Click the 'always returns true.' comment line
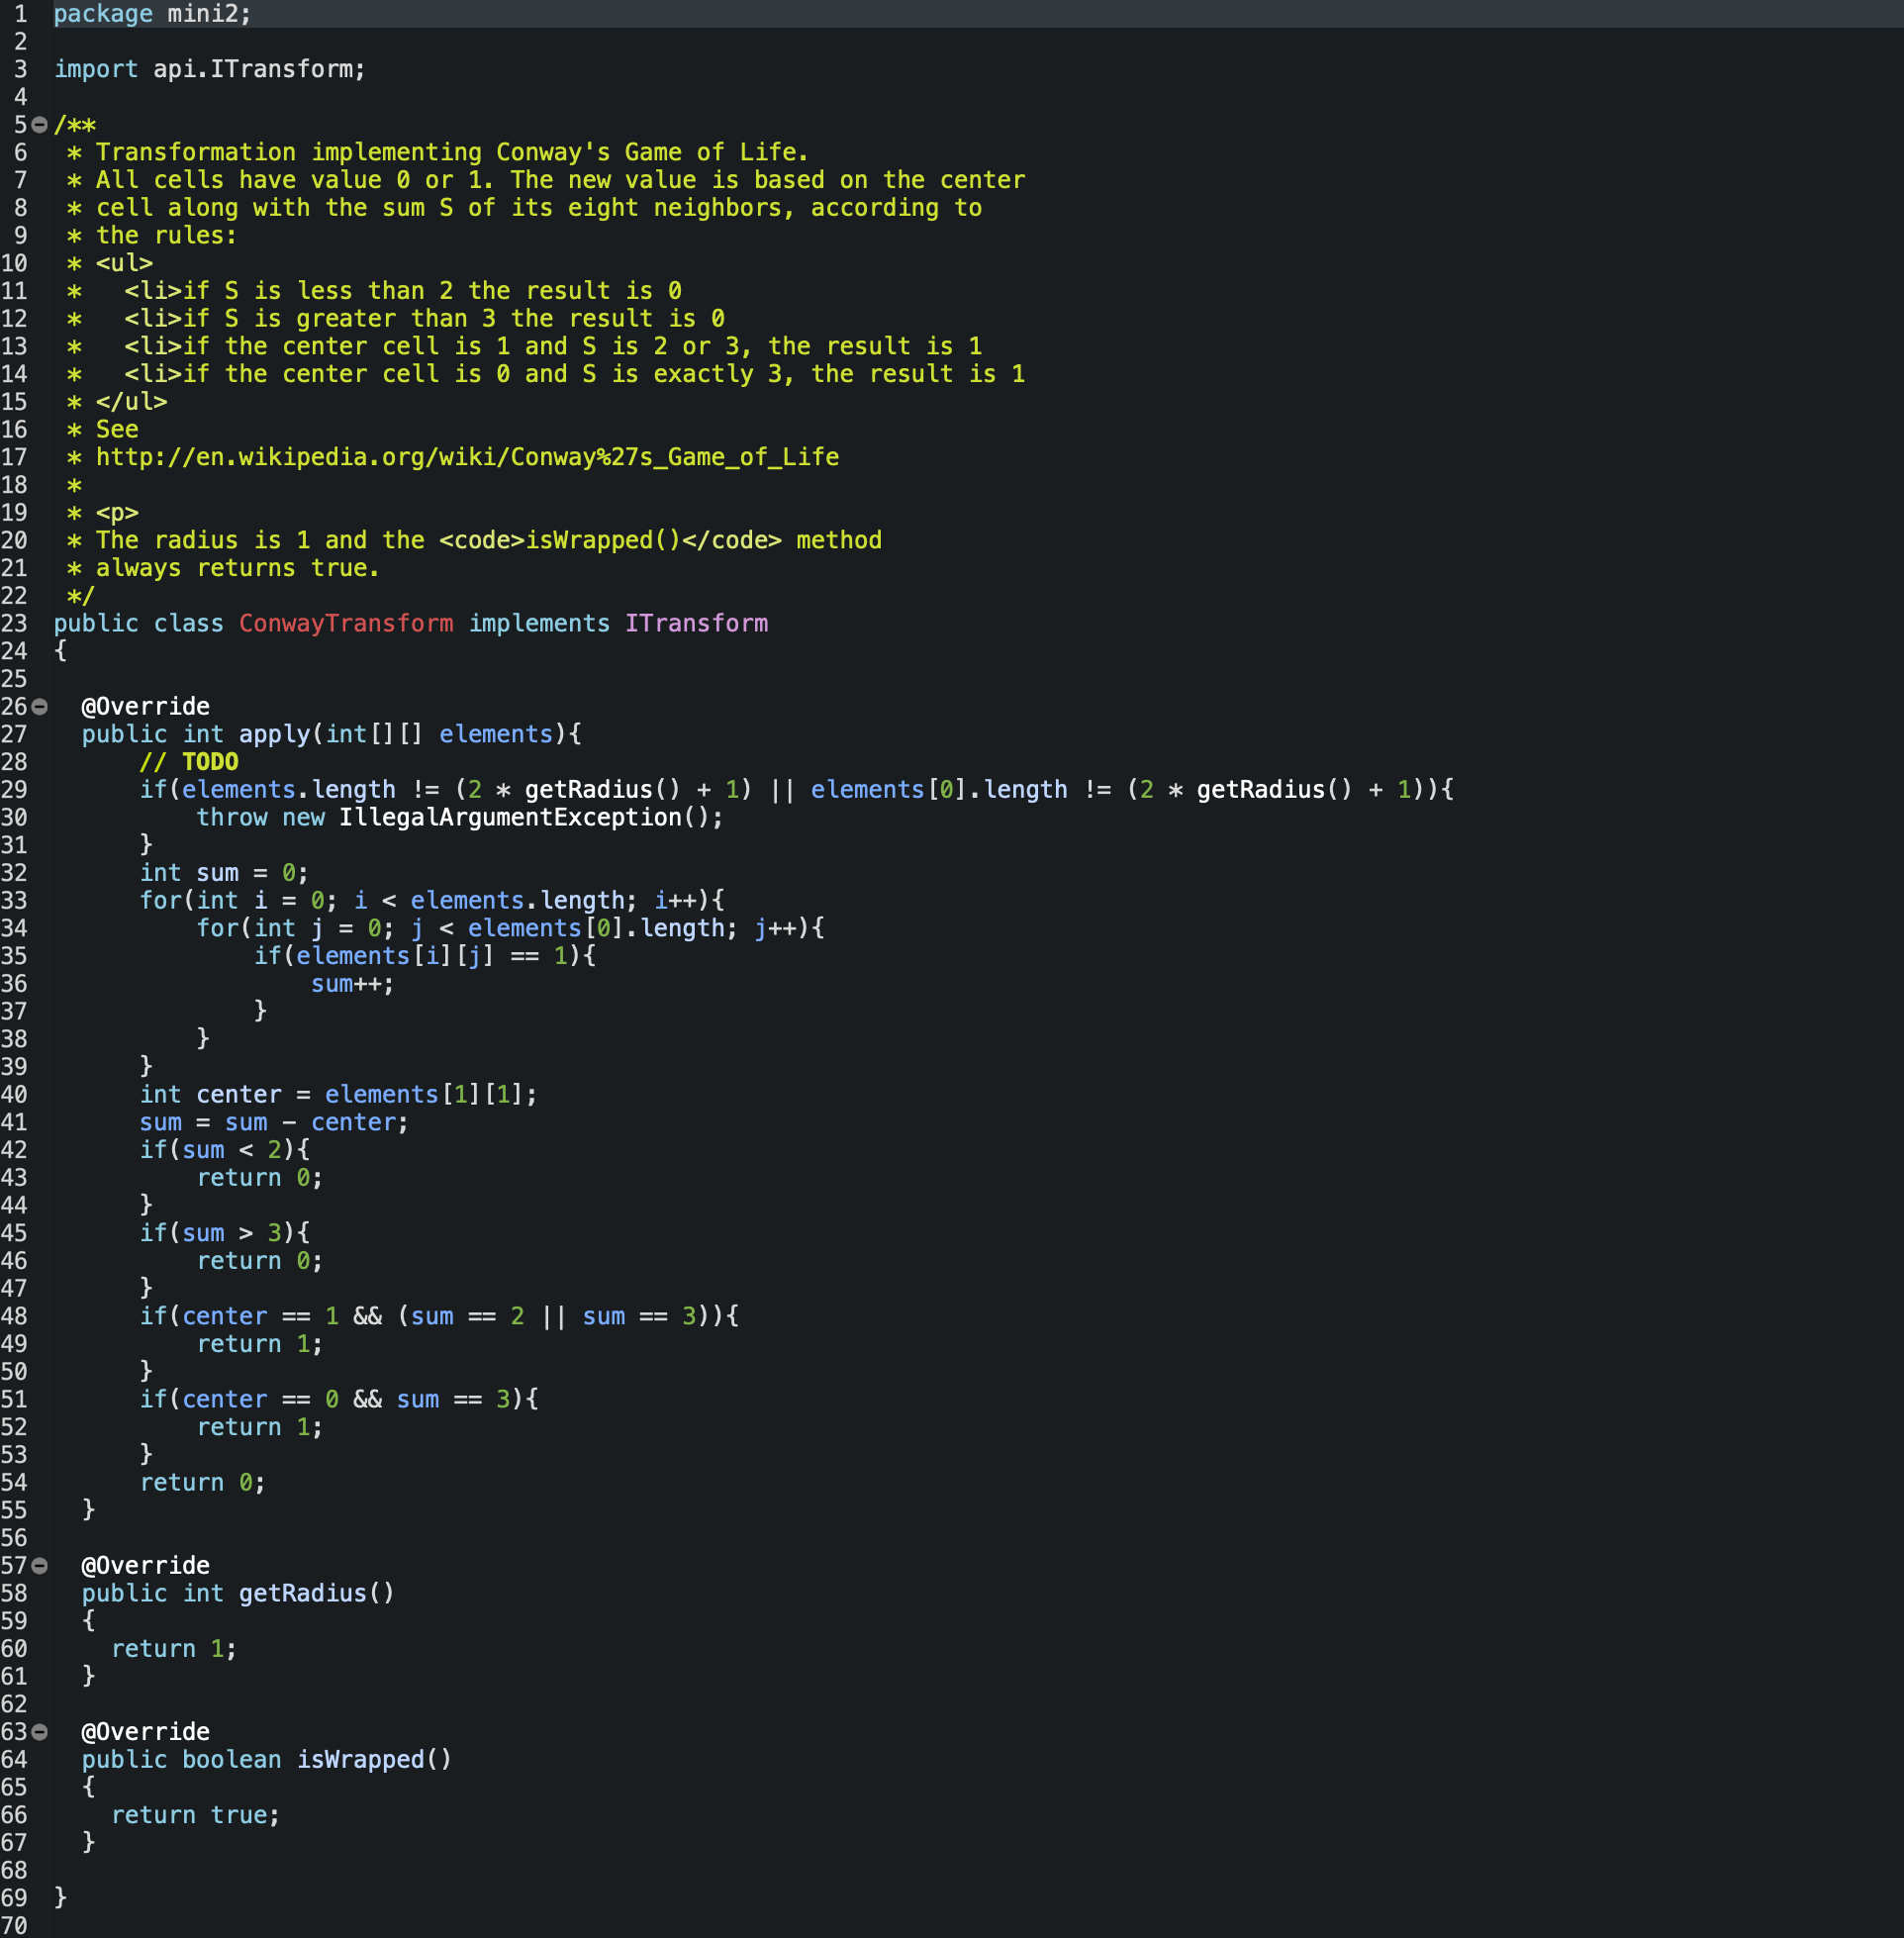Image resolution: width=1904 pixels, height=1938 pixels. (x=238, y=568)
